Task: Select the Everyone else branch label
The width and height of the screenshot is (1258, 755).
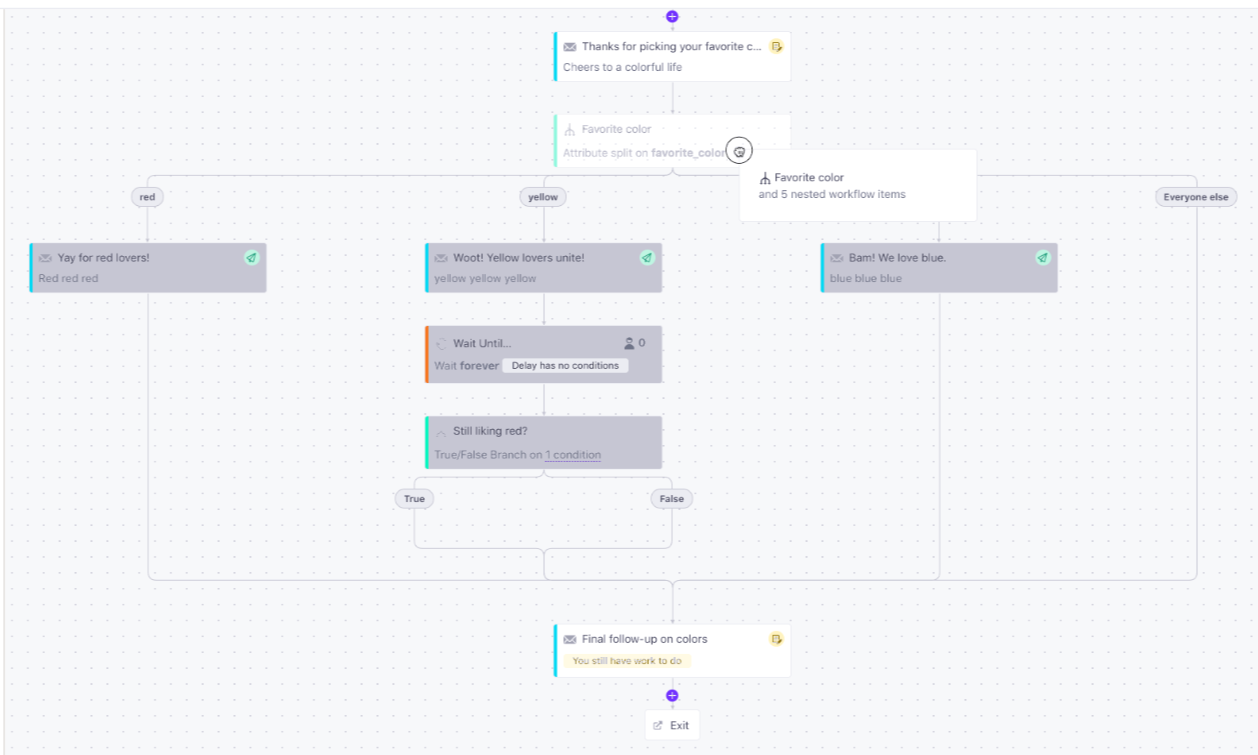Action: pos(1195,197)
